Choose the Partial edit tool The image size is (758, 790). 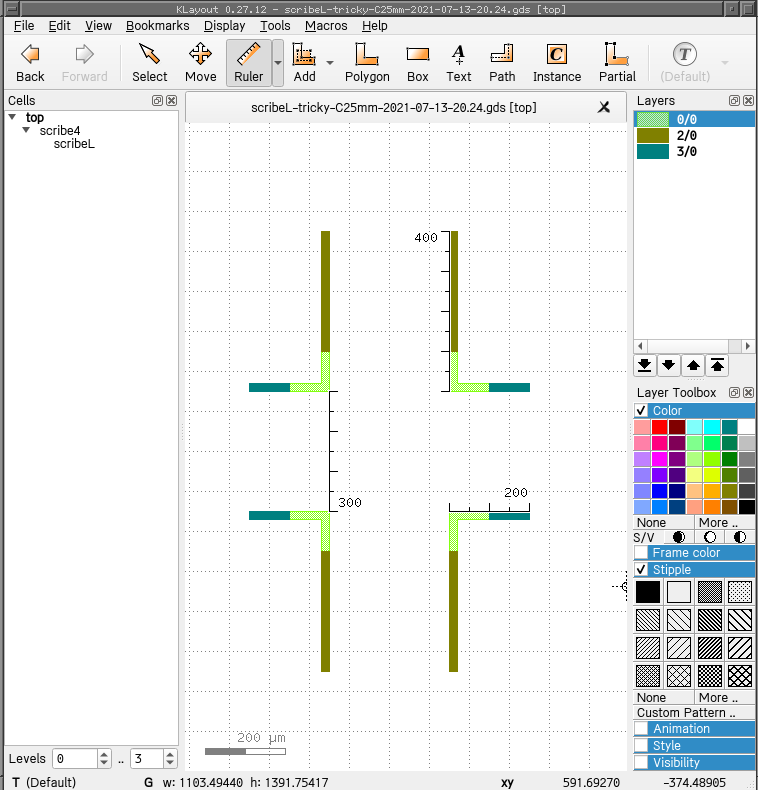click(617, 63)
